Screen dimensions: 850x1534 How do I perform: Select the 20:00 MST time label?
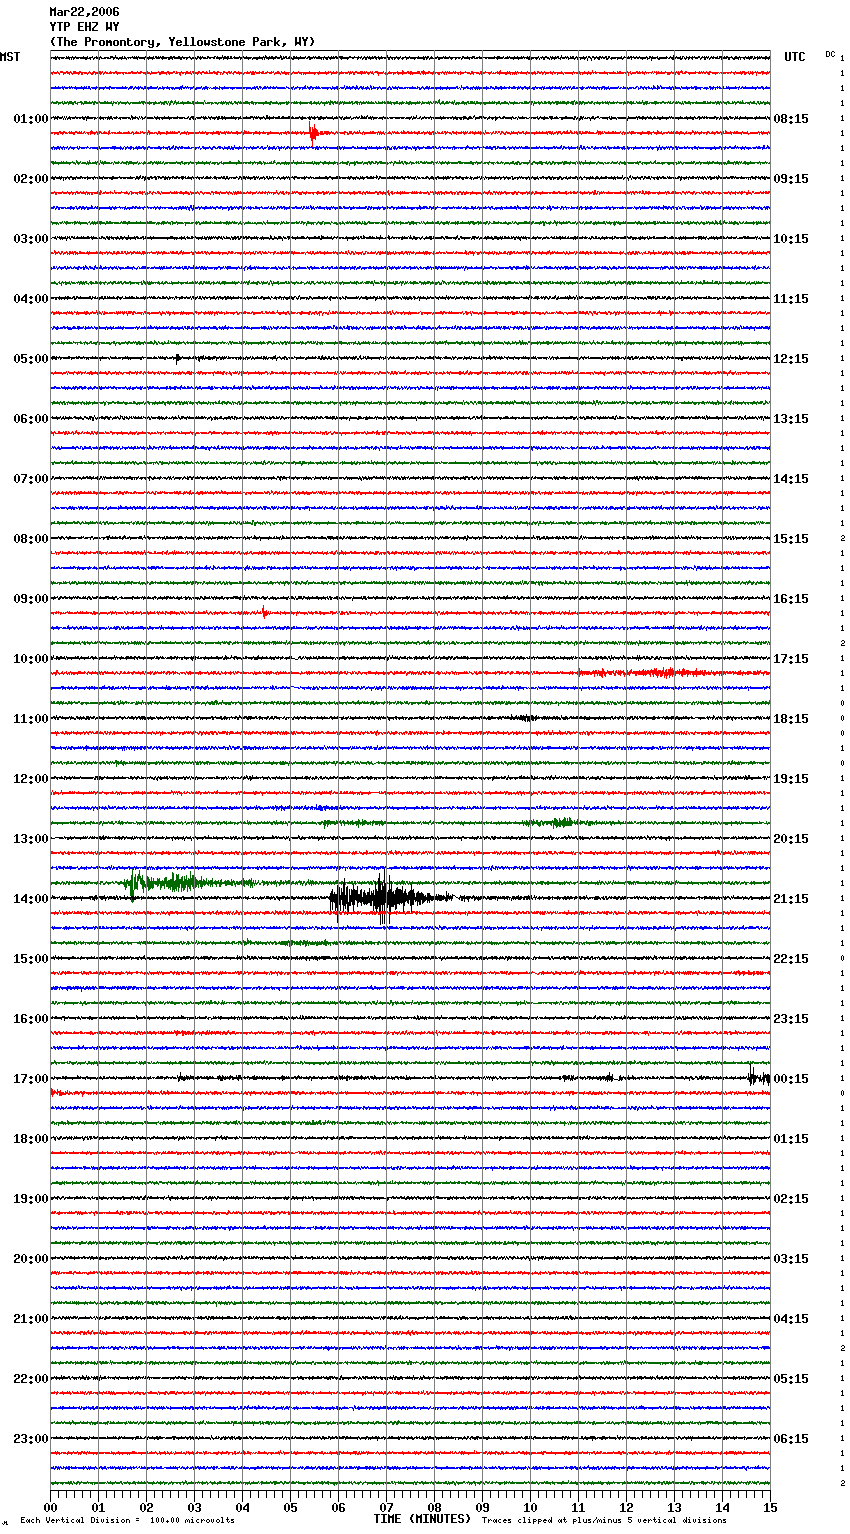pos(31,1259)
